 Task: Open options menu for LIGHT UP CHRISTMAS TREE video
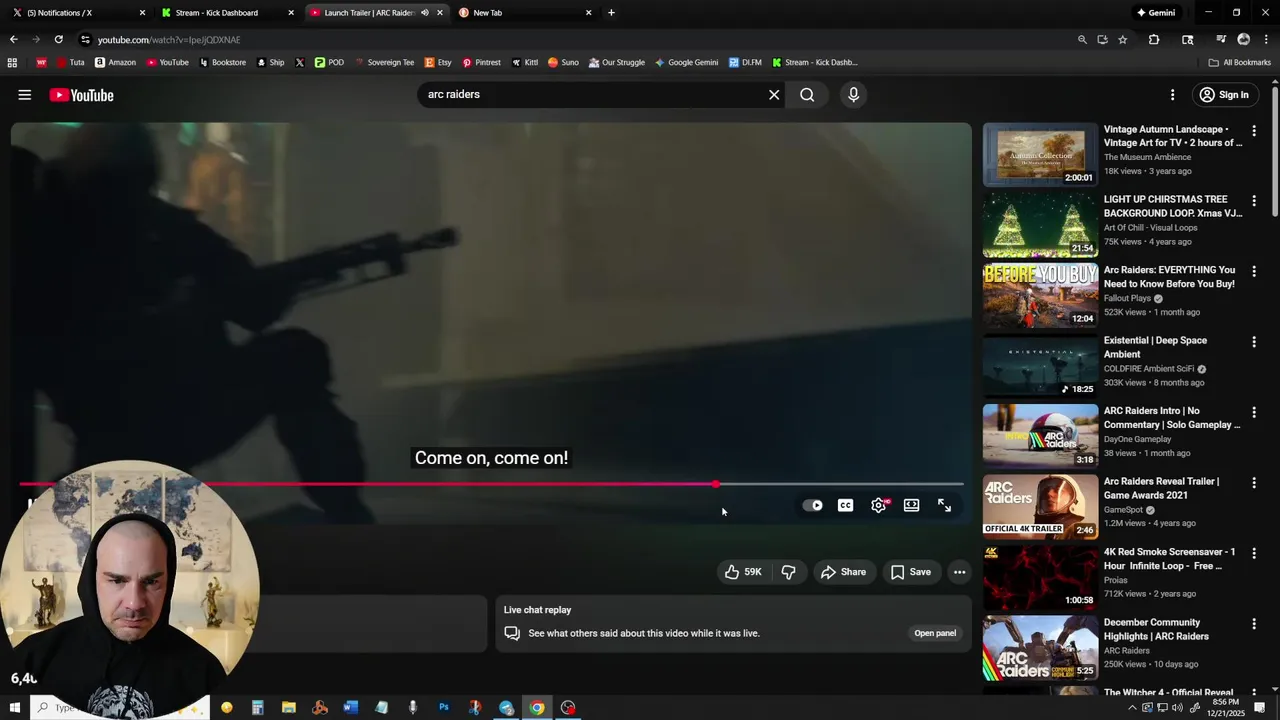coord(1254,201)
